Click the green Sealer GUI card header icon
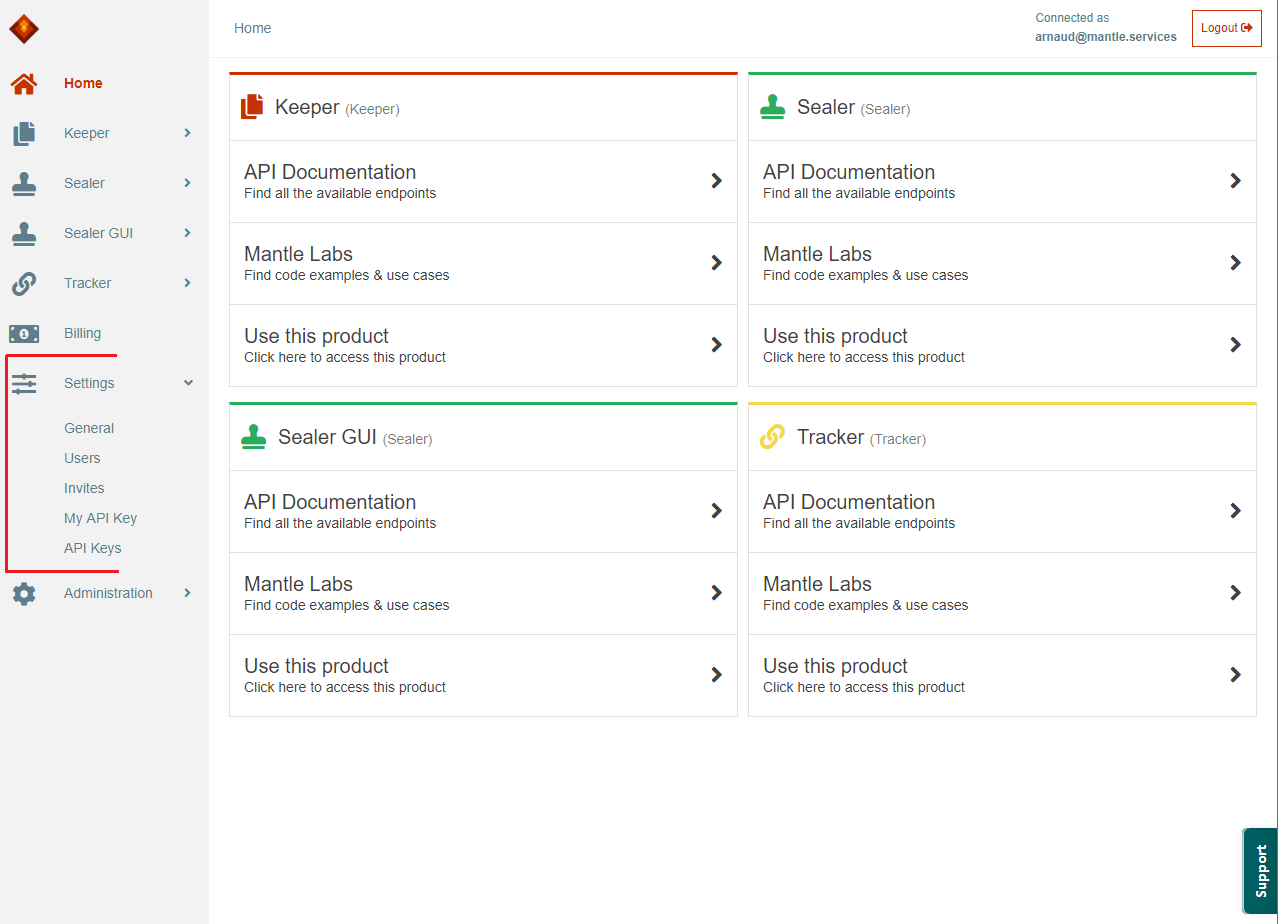The width and height of the screenshot is (1278, 924). click(x=254, y=437)
